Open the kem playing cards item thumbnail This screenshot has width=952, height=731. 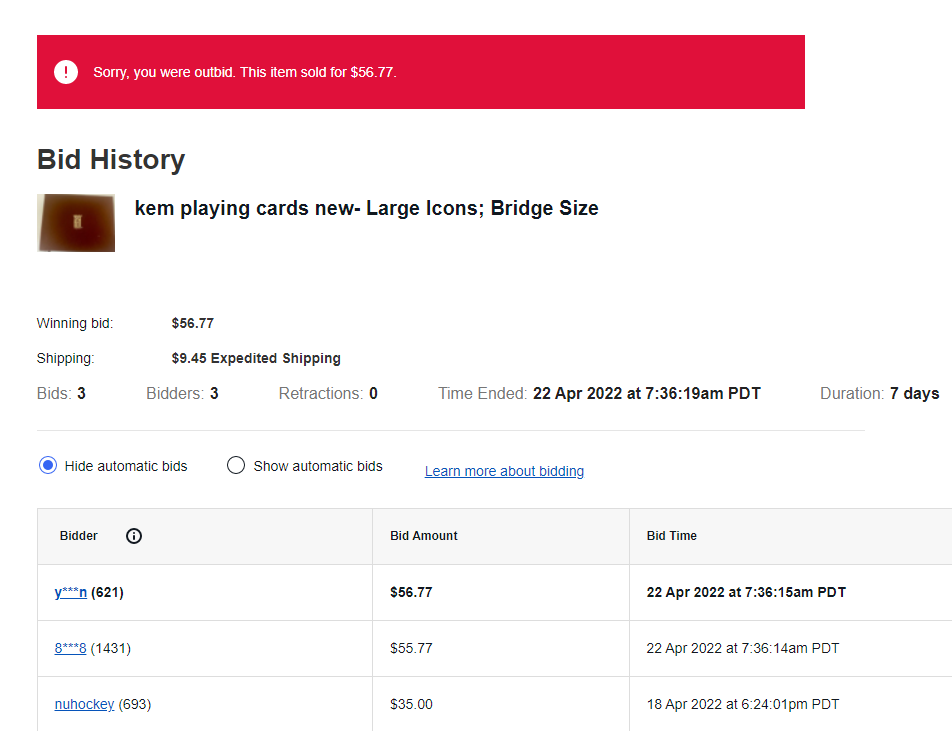coord(76,223)
